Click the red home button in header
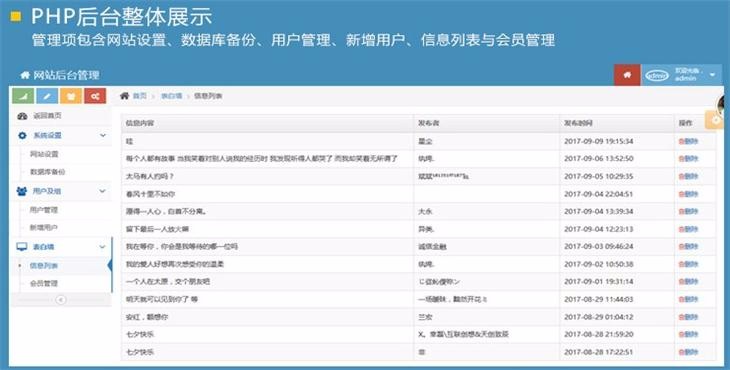Viewport: 730px width, 370px height. pos(627,75)
